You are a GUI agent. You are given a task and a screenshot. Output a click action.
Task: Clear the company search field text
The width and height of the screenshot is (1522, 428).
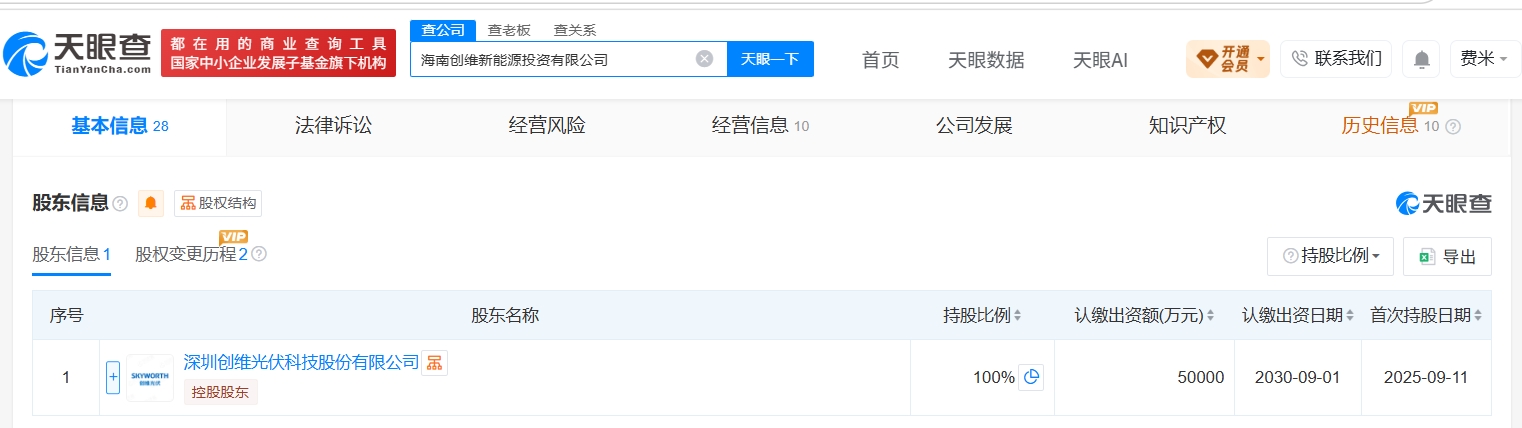pyautogui.click(x=705, y=59)
